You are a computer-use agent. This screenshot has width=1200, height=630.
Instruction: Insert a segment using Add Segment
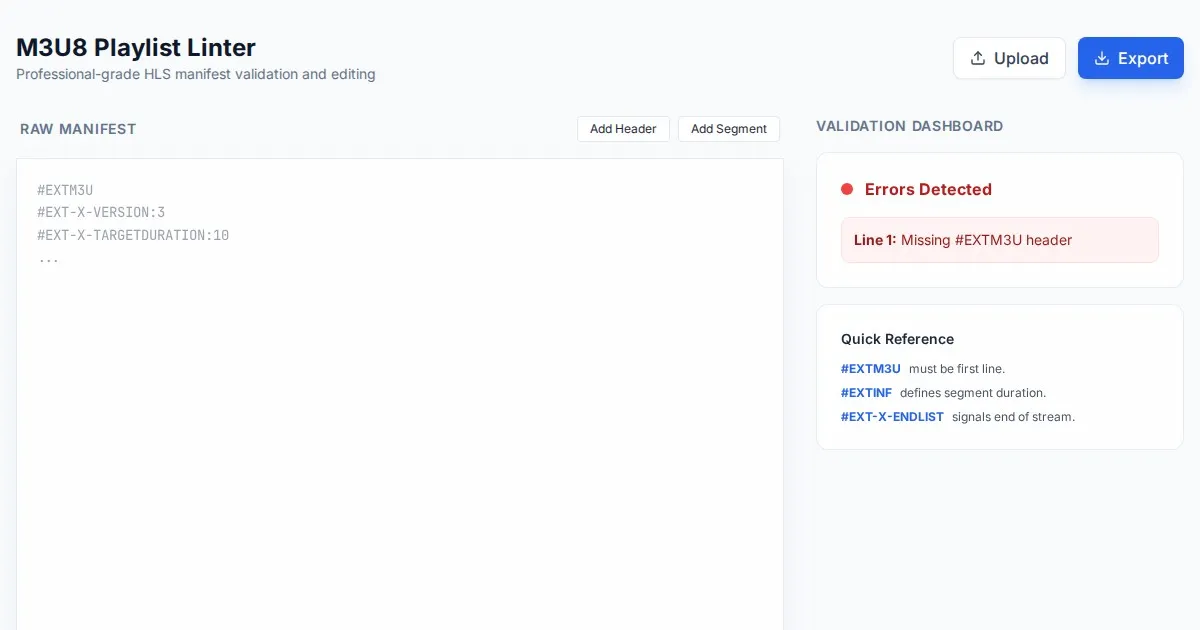point(728,129)
